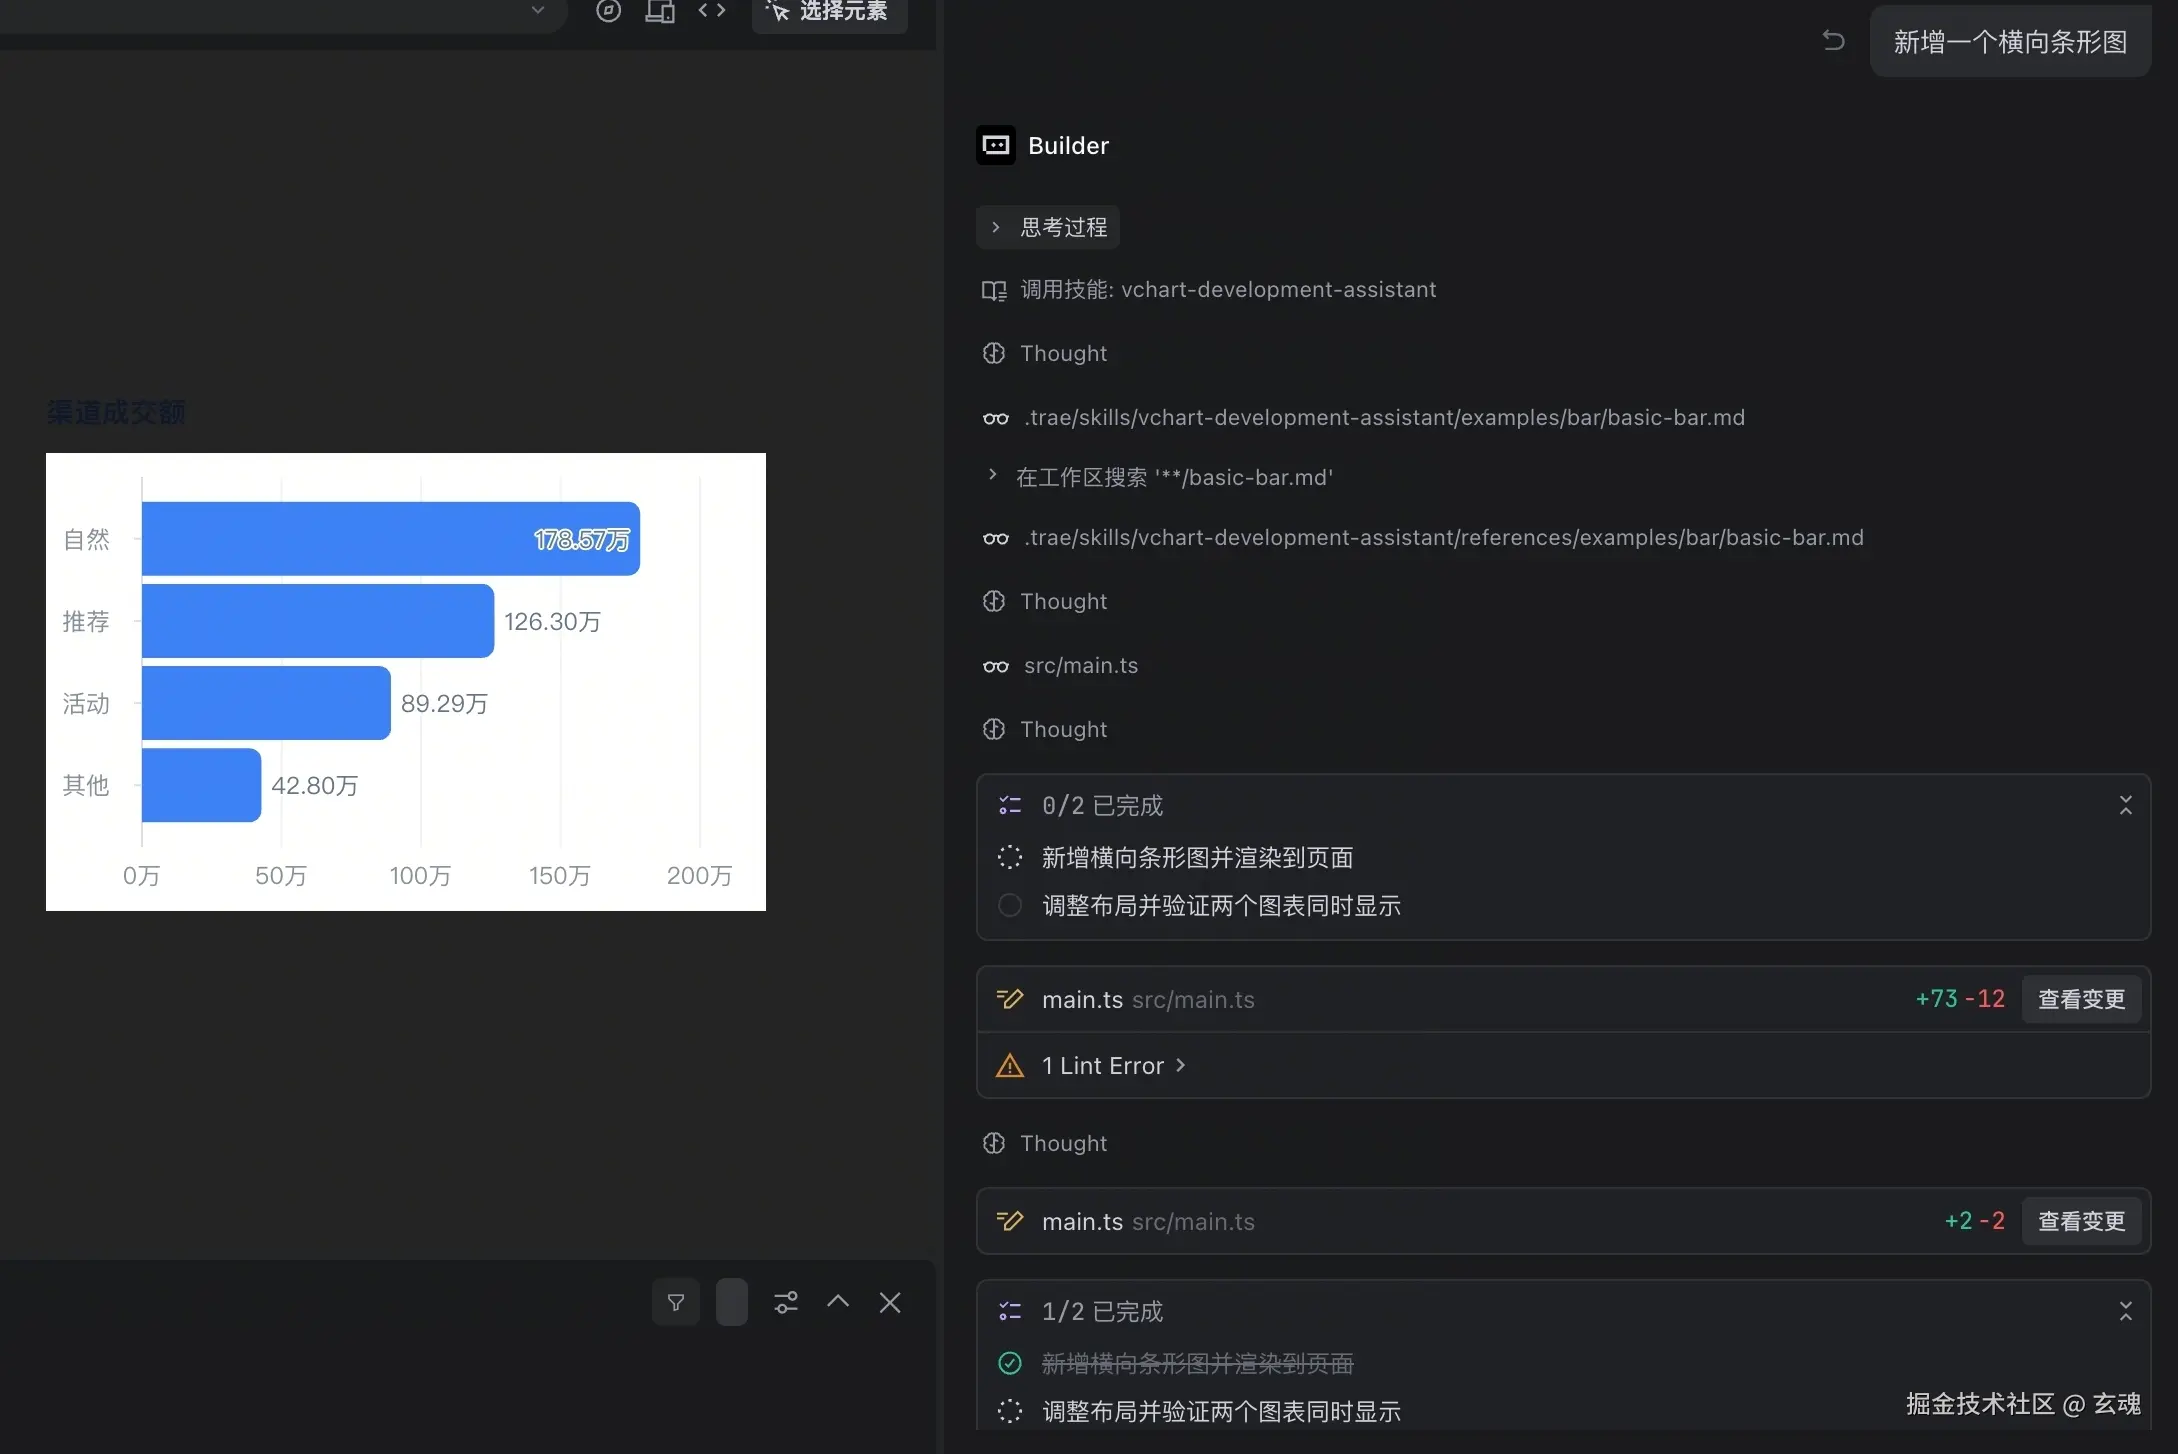Viewport: 2178px width, 1454px height.
Task: Collapse console panel with up chevron
Action: [838, 1302]
